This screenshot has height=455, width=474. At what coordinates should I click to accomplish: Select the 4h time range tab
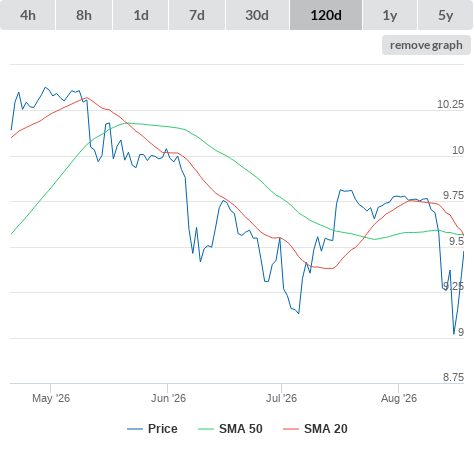tap(28, 15)
